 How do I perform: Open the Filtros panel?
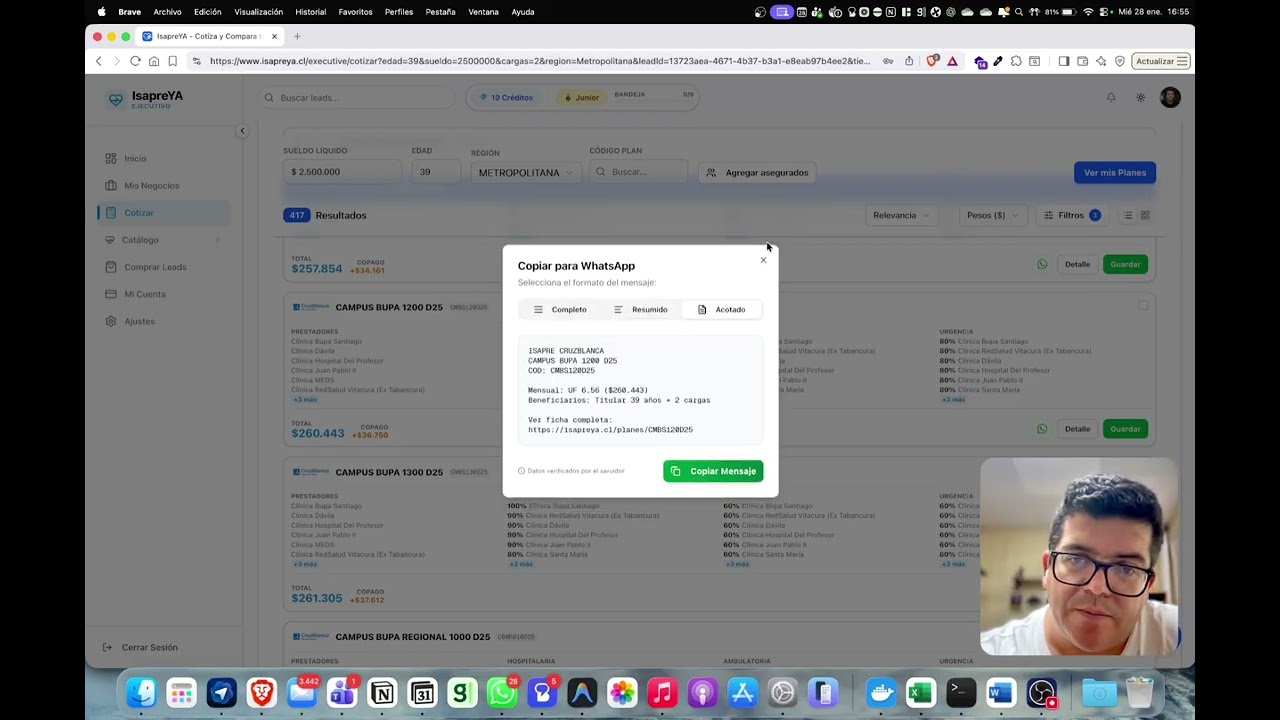click(1072, 215)
